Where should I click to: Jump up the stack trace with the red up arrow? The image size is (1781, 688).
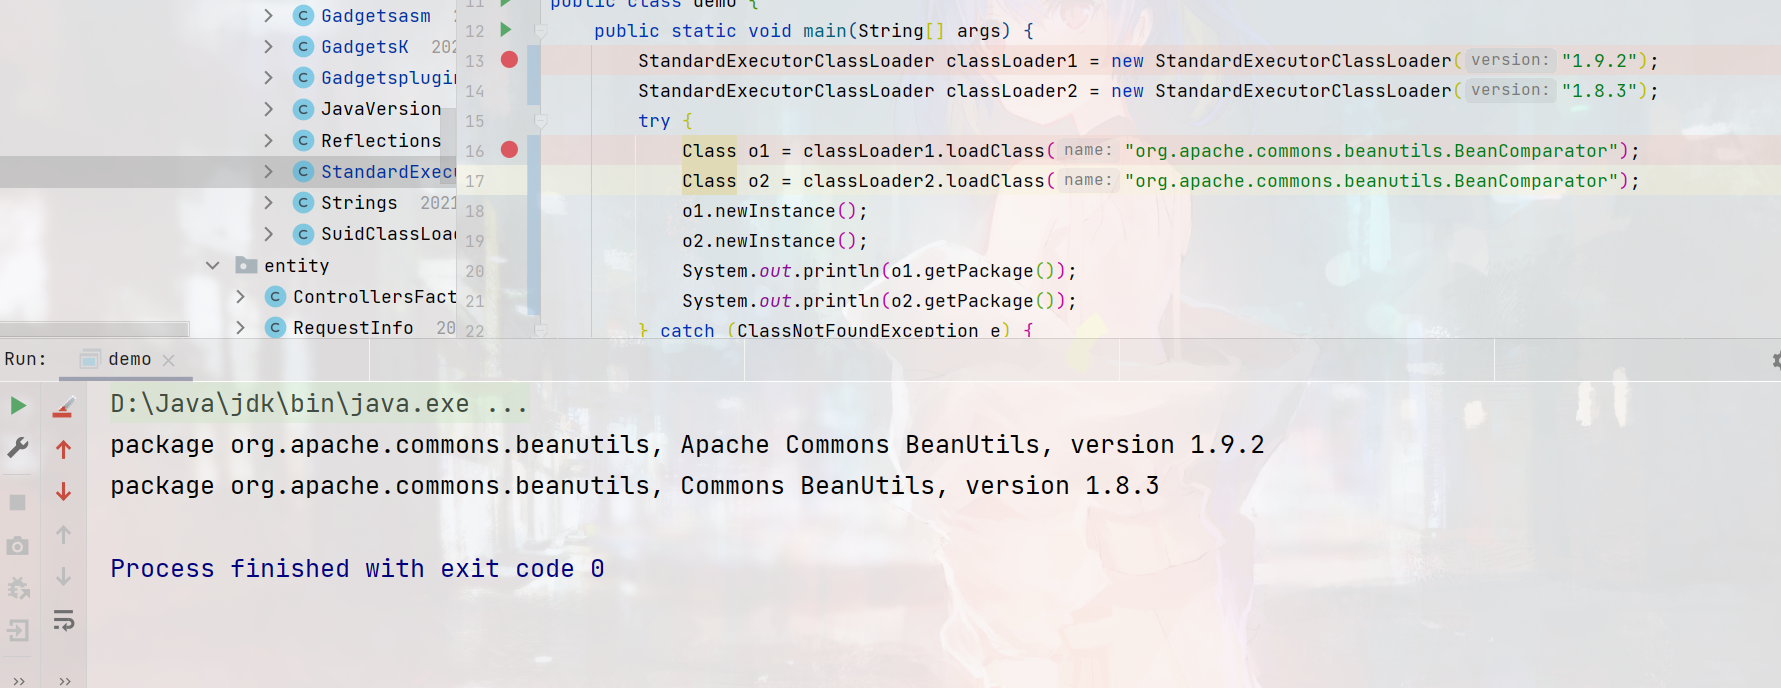pyautogui.click(x=63, y=450)
